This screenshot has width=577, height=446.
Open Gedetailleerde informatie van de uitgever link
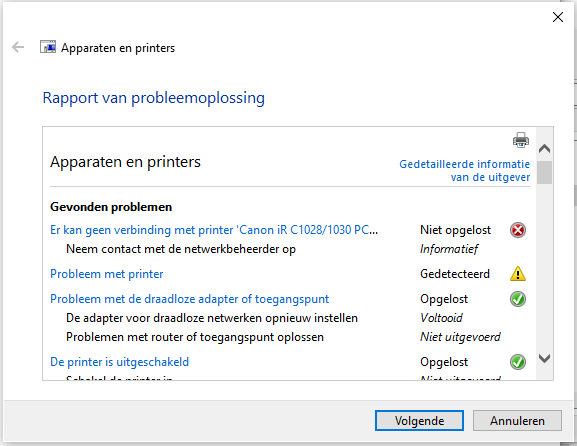pos(464,170)
